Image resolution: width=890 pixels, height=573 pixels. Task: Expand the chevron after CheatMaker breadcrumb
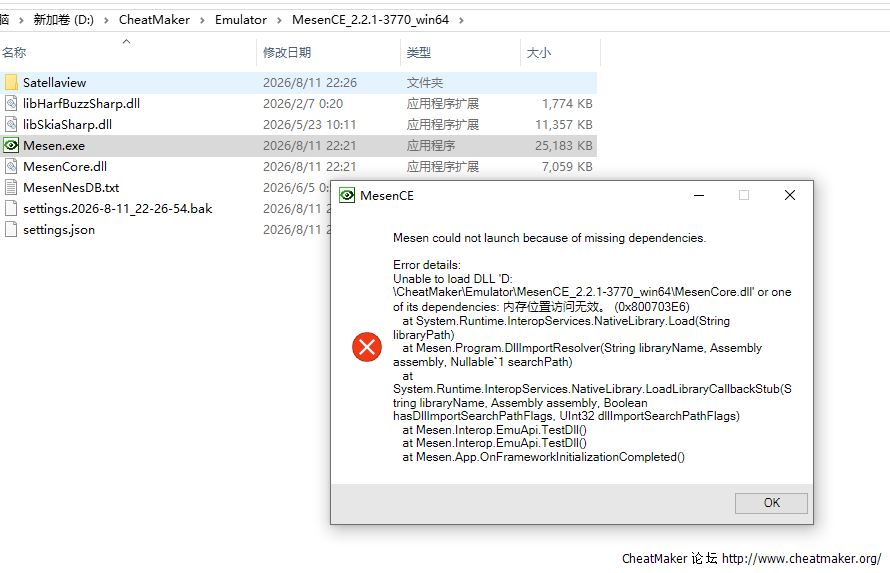[202, 20]
